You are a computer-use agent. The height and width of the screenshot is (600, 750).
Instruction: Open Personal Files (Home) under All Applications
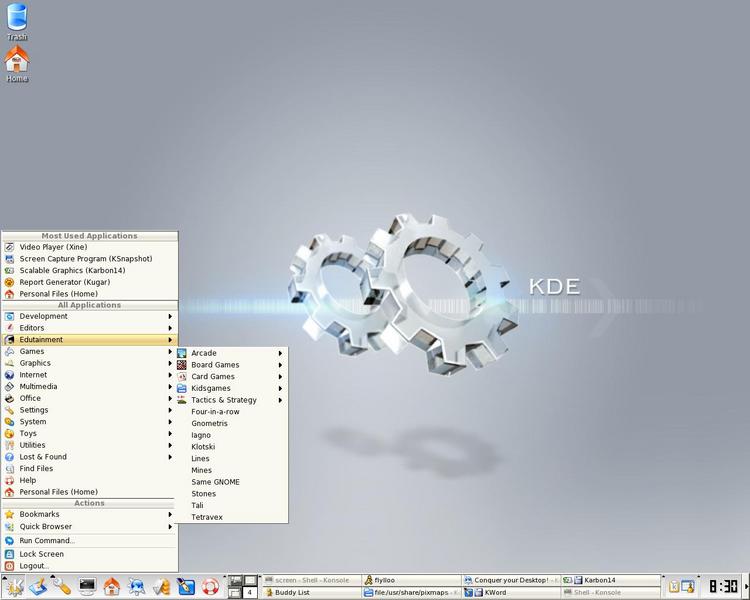pos(89,492)
